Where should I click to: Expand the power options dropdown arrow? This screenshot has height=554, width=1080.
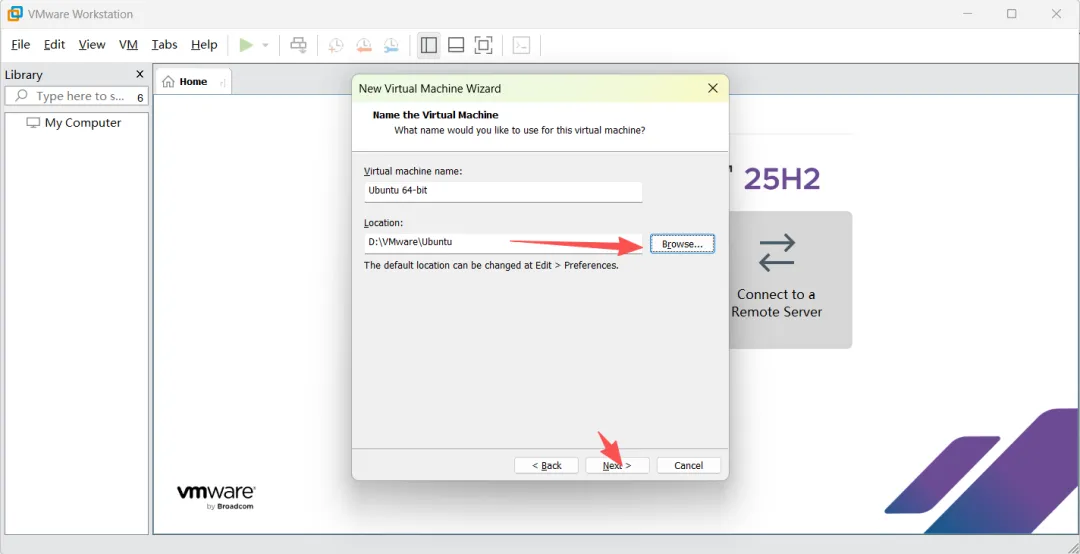point(265,45)
